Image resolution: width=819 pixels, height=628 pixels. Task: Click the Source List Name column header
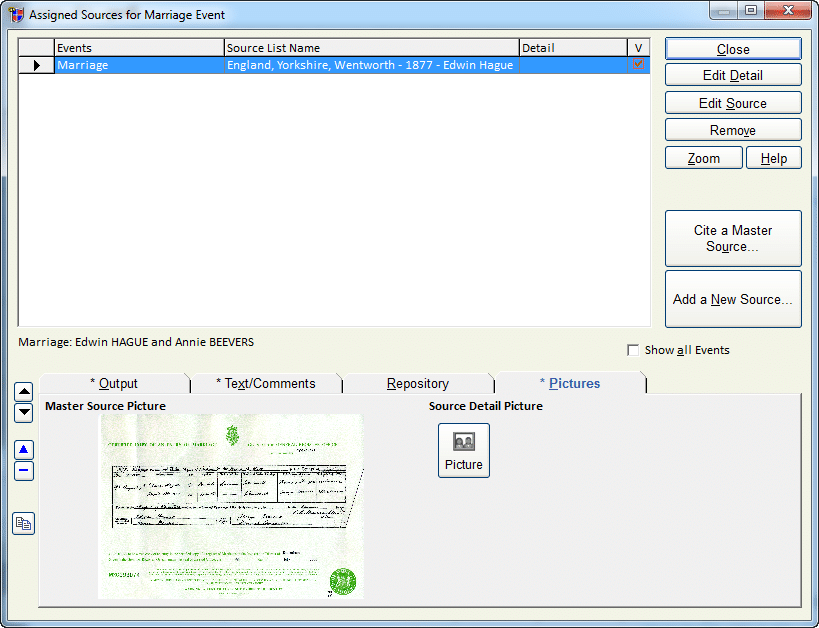(372, 48)
